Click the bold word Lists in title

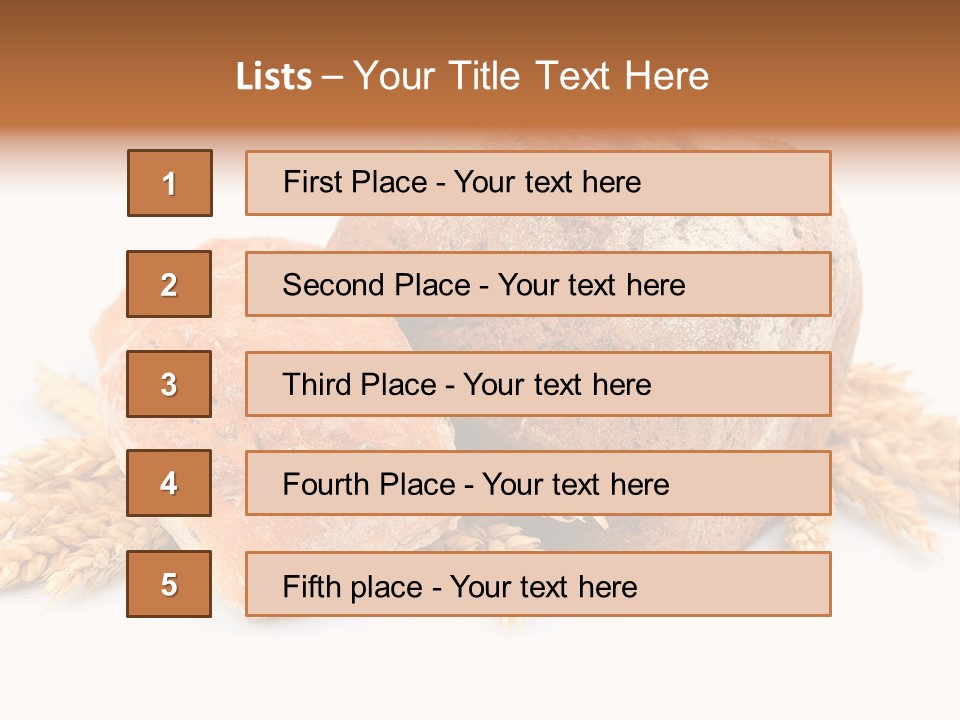(x=274, y=77)
